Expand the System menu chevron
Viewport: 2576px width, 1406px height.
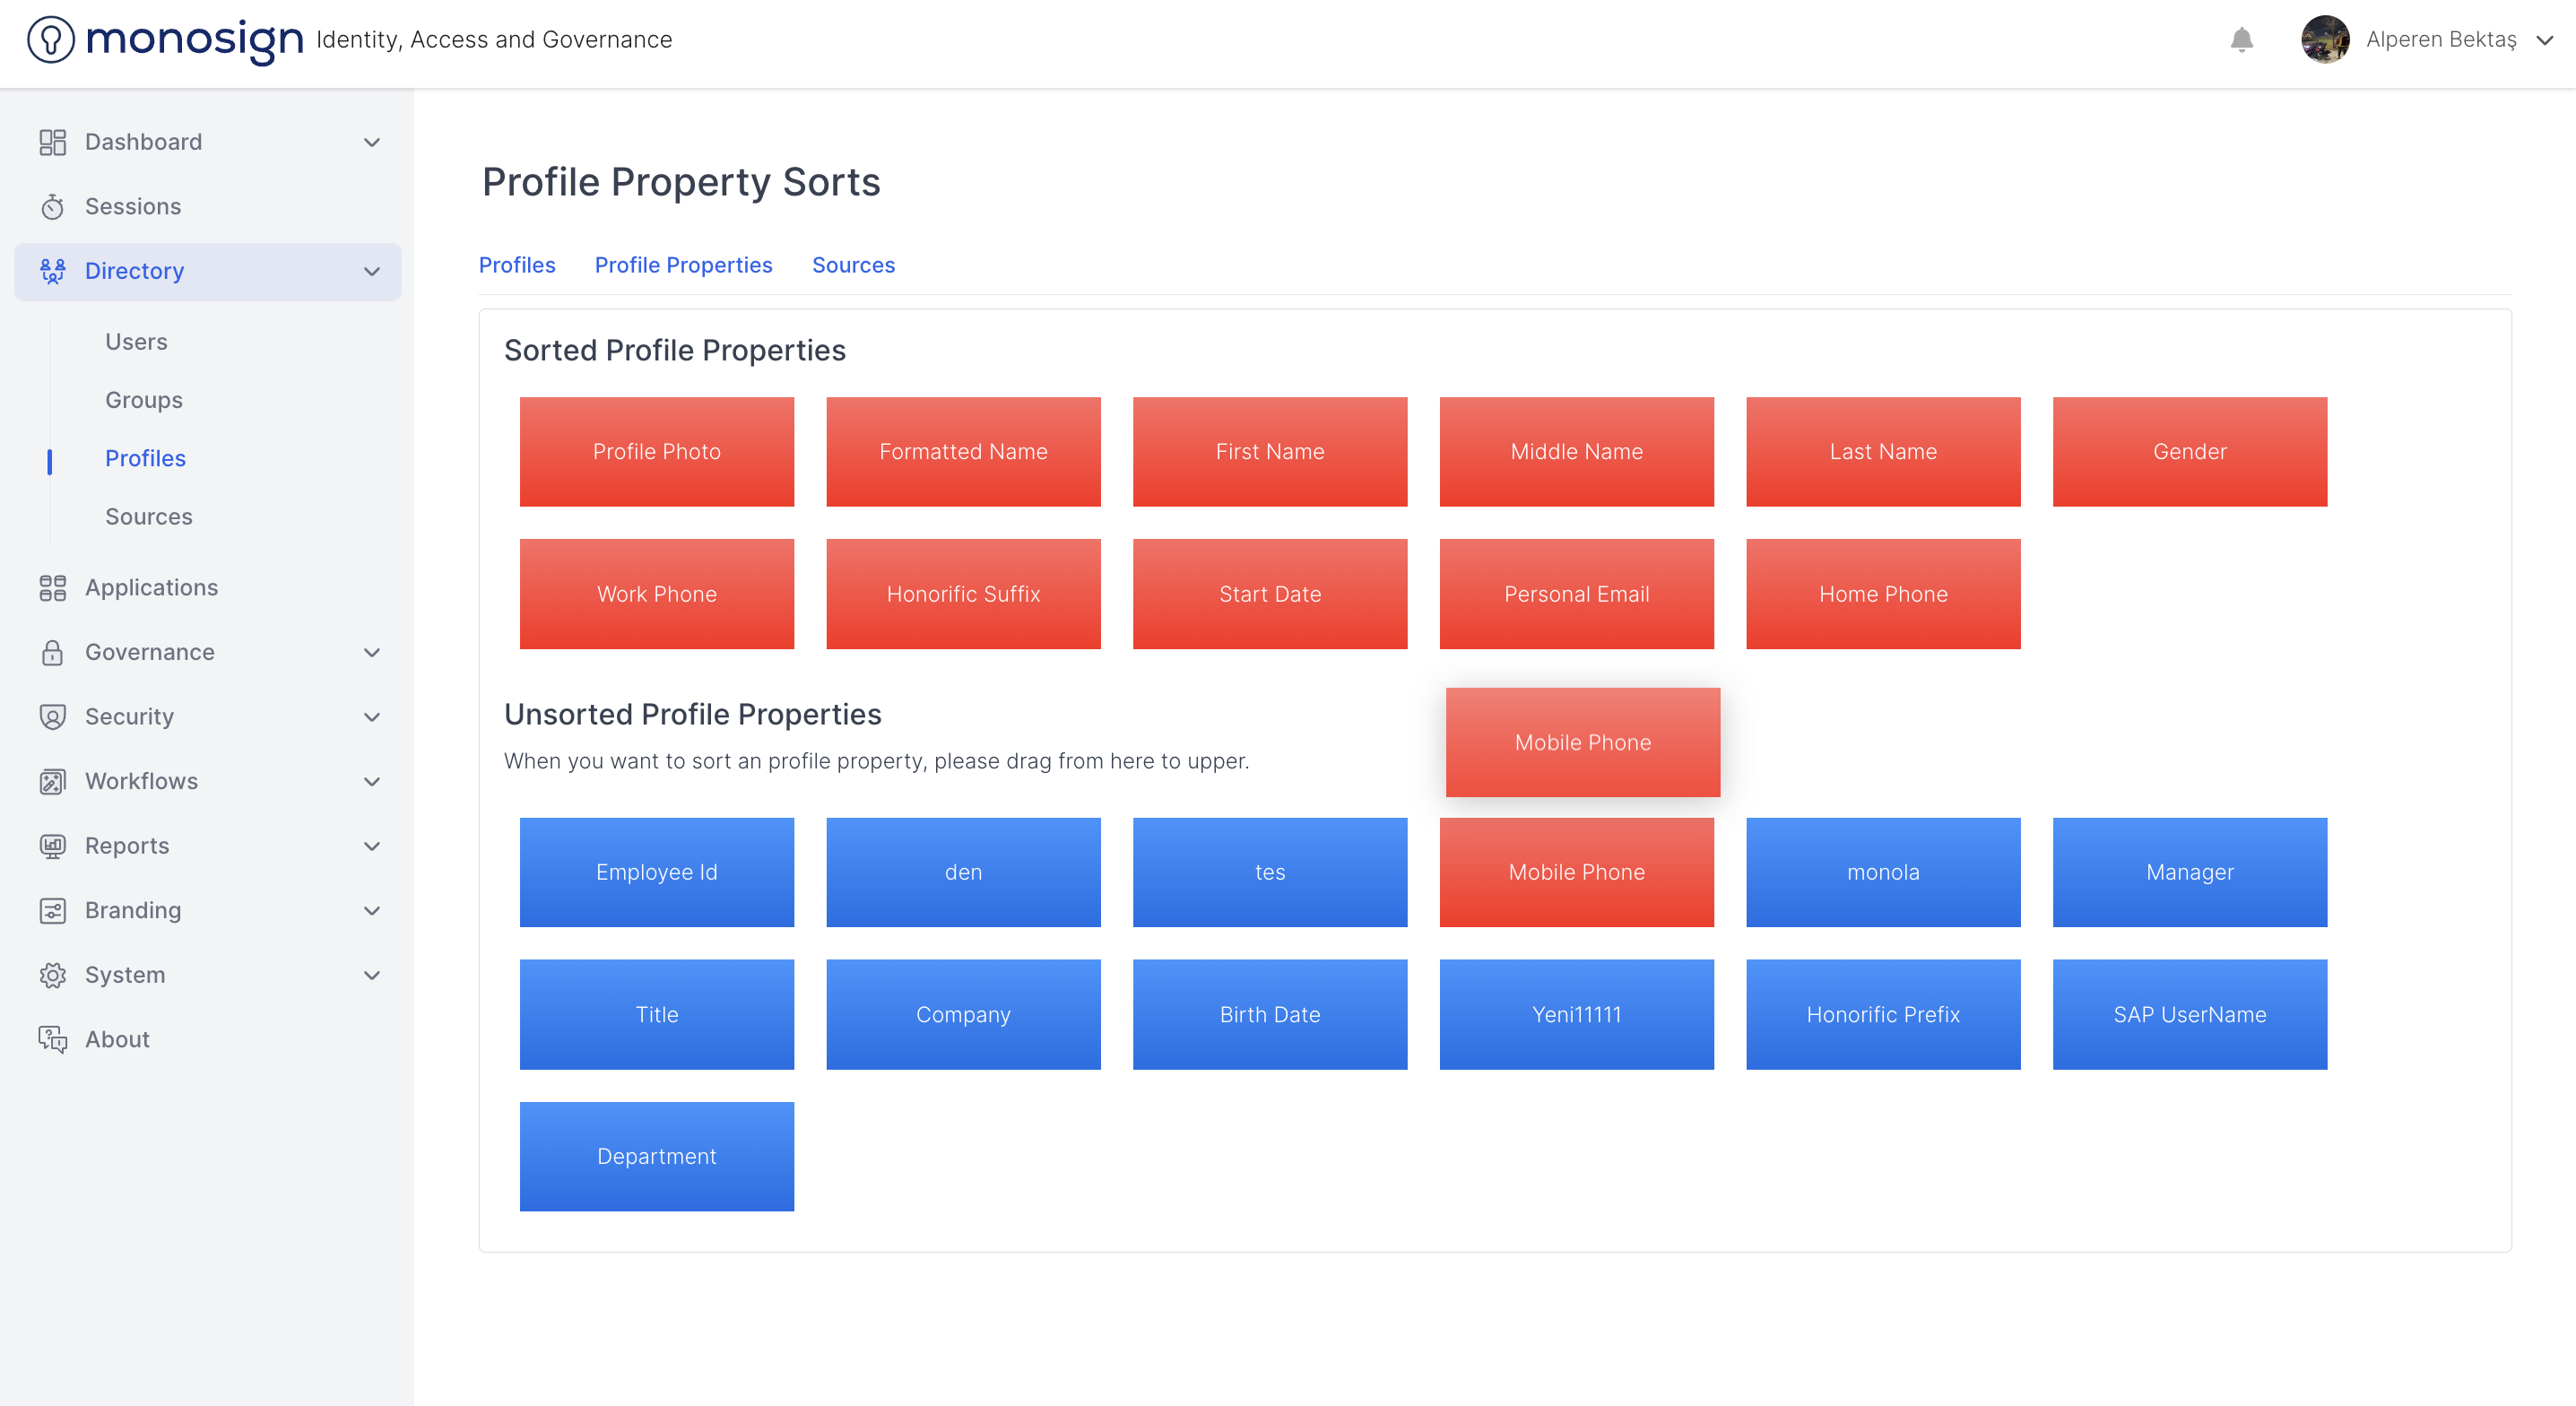[372, 975]
